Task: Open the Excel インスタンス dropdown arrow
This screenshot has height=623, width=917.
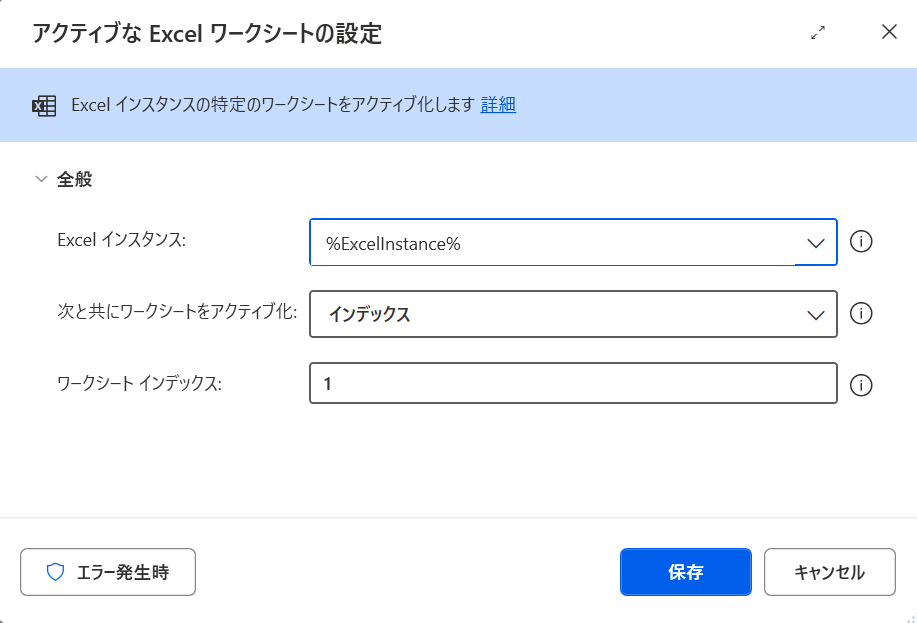Action: point(815,243)
